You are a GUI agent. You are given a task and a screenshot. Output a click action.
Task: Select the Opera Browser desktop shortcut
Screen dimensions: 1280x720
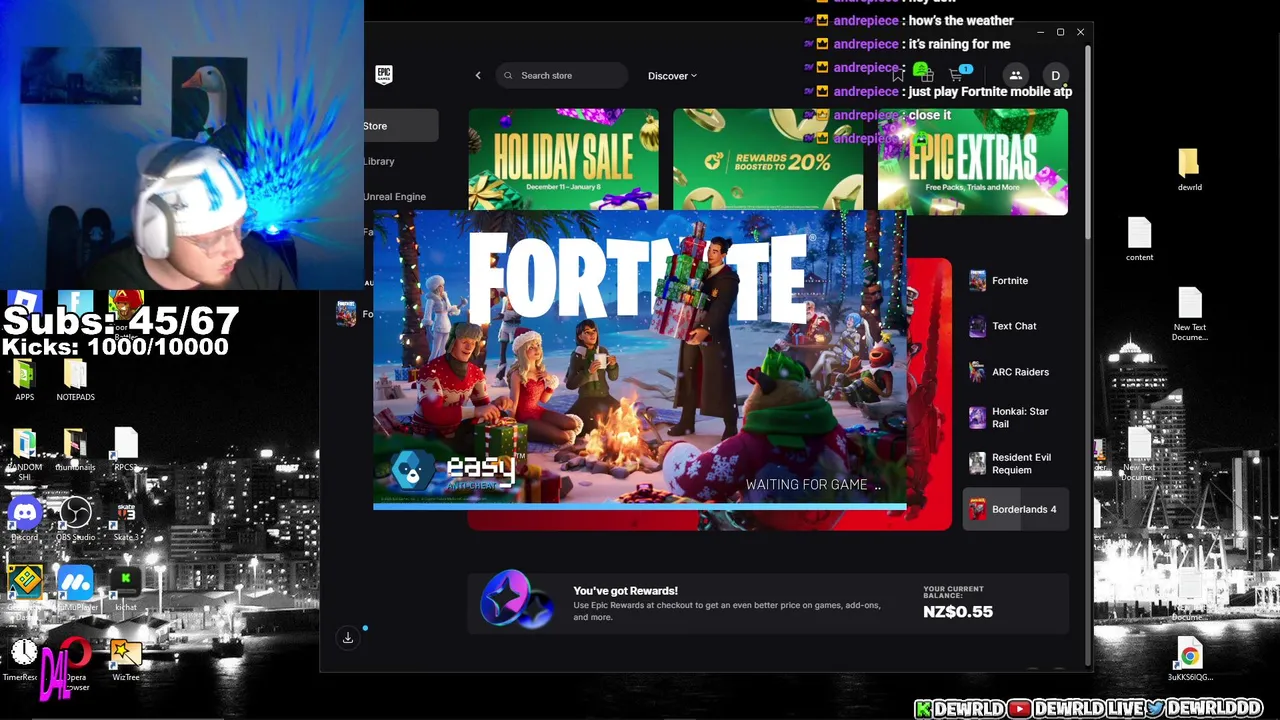[x=76, y=663]
